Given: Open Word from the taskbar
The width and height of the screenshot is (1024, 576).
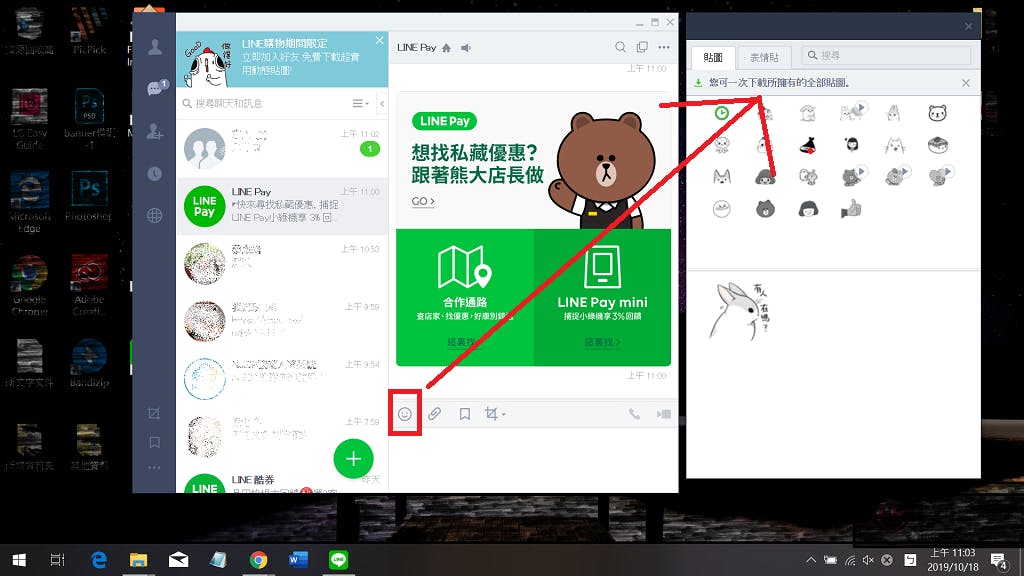Looking at the screenshot, I should pyautogui.click(x=298, y=560).
